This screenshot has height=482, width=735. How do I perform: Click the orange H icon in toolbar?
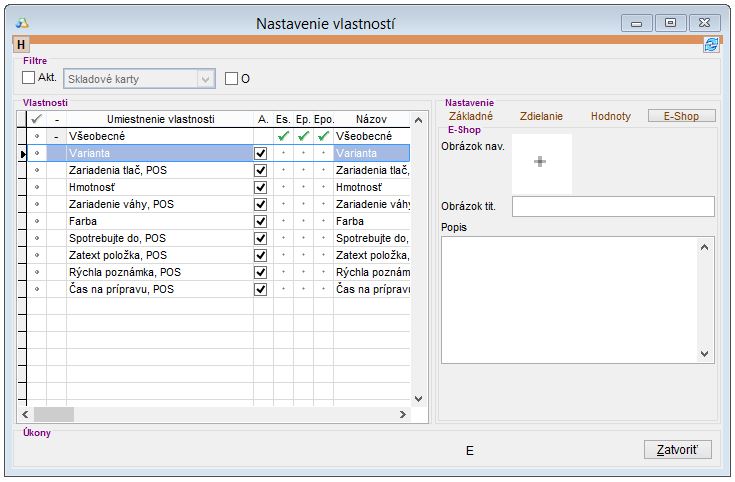click(20, 44)
